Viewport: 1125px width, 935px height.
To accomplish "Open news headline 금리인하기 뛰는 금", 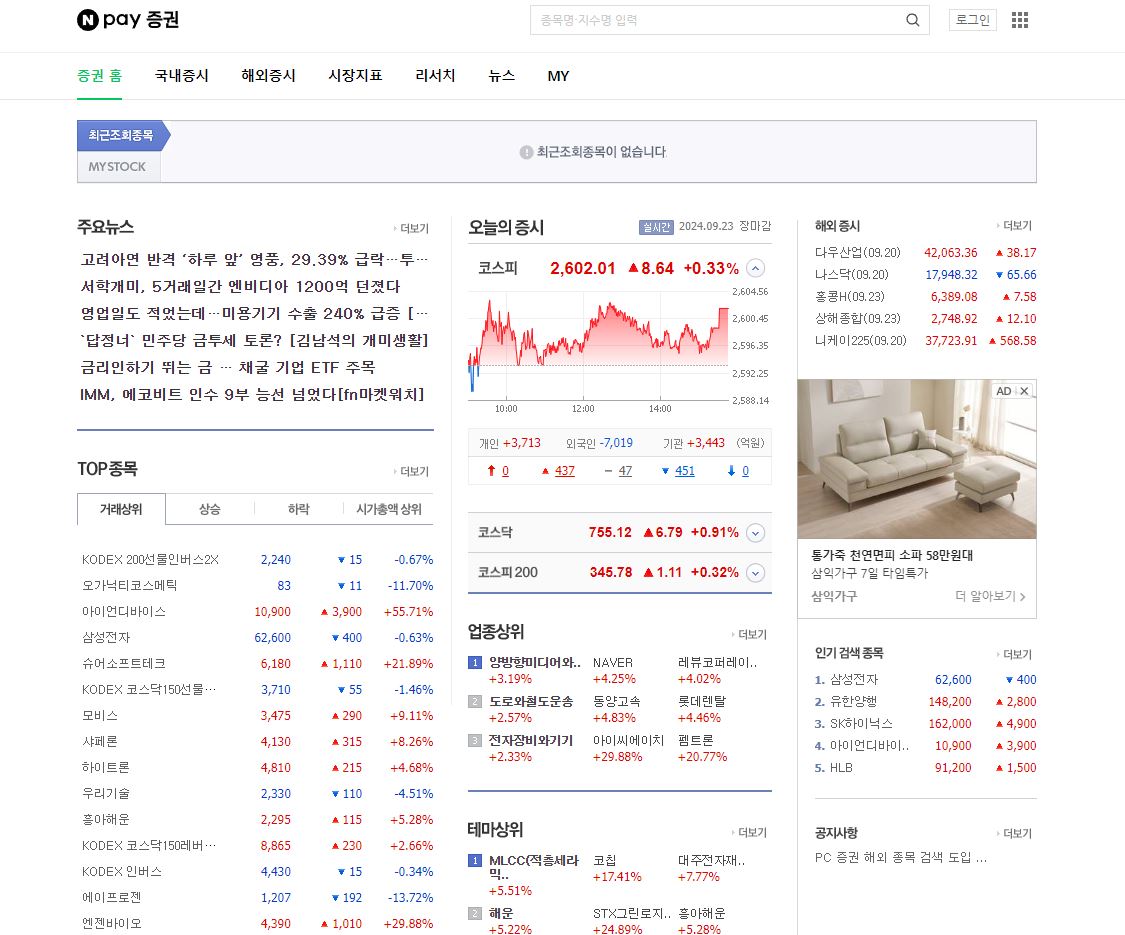I will (x=228, y=367).
